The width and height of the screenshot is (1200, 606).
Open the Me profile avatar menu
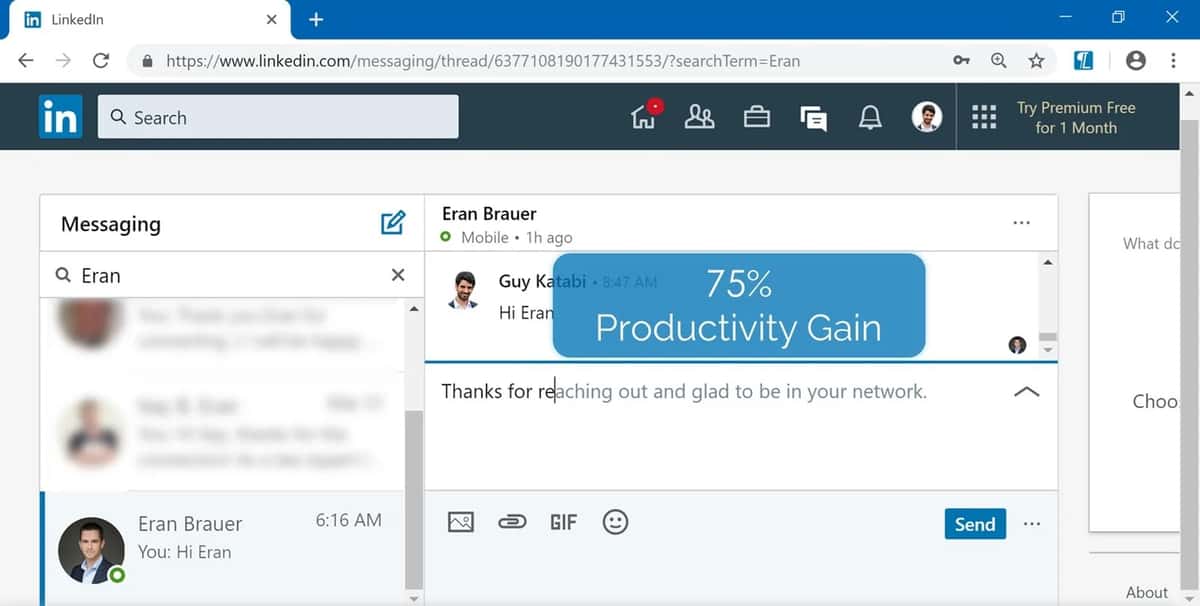pyautogui.click(x=927, y=117)
